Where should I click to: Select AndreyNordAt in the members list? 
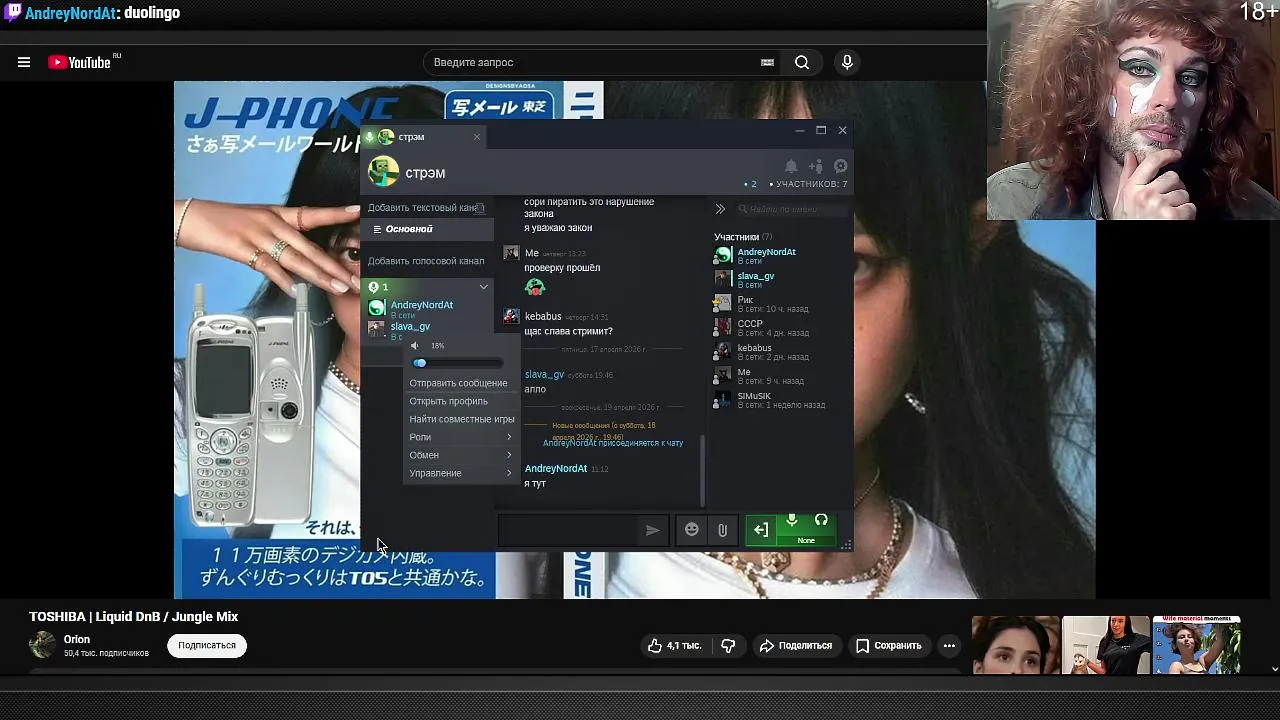(766, 252)
